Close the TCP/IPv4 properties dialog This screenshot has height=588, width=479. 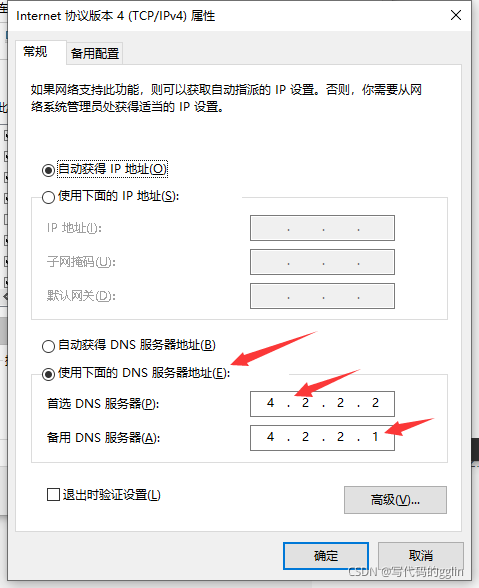pyautogui.click(x=456, y=15)
